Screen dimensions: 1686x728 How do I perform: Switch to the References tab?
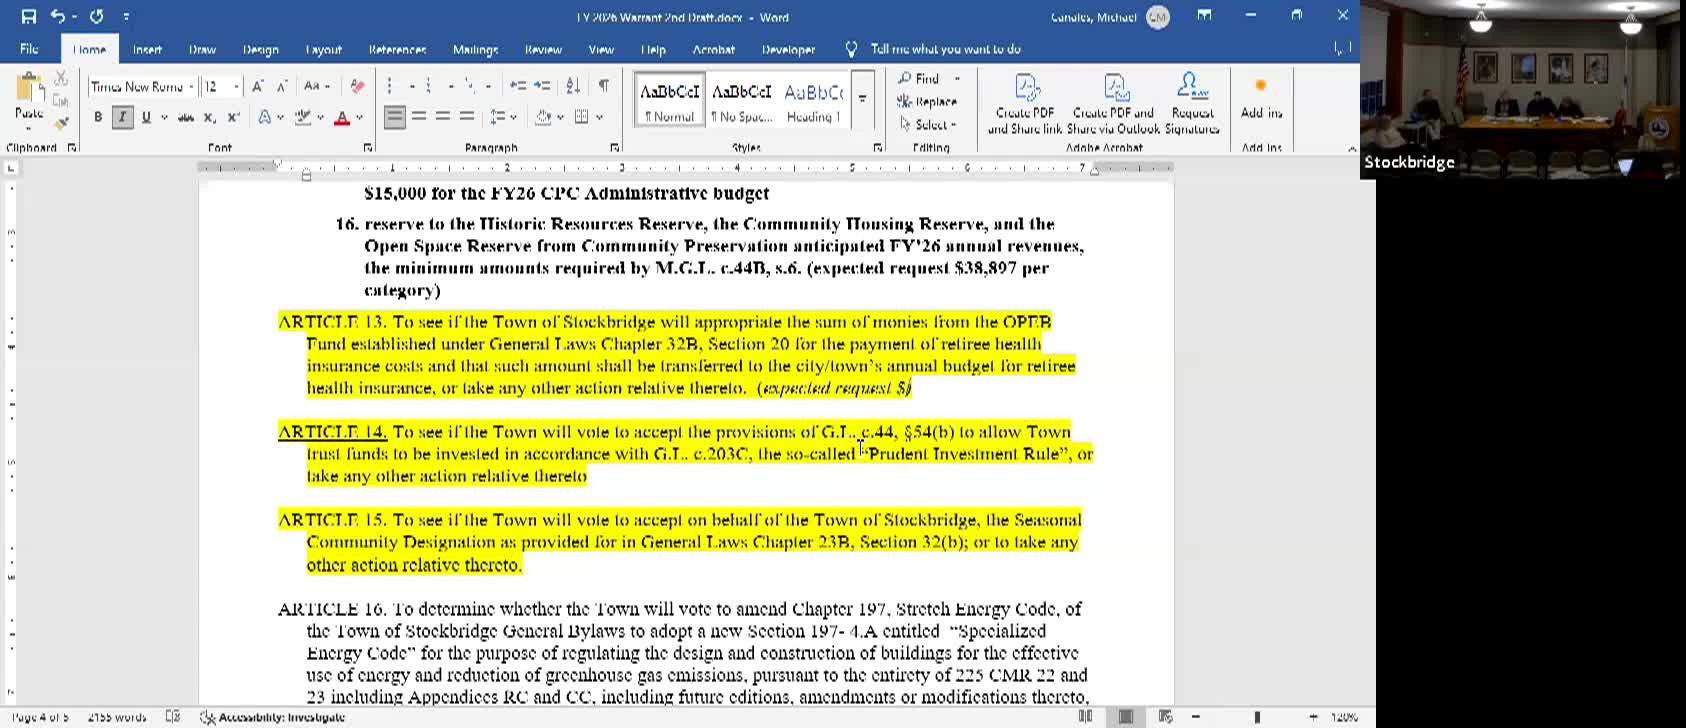[x=397, y=49]
